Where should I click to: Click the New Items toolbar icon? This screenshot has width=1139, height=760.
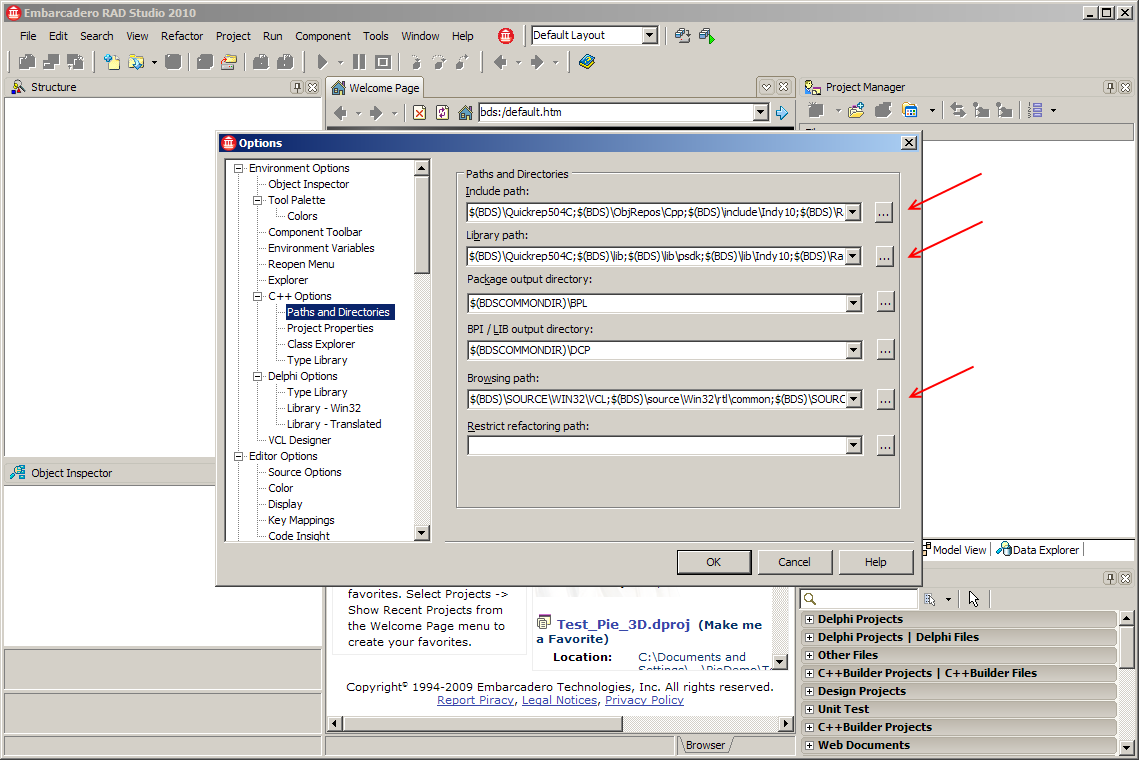[112, 62]
